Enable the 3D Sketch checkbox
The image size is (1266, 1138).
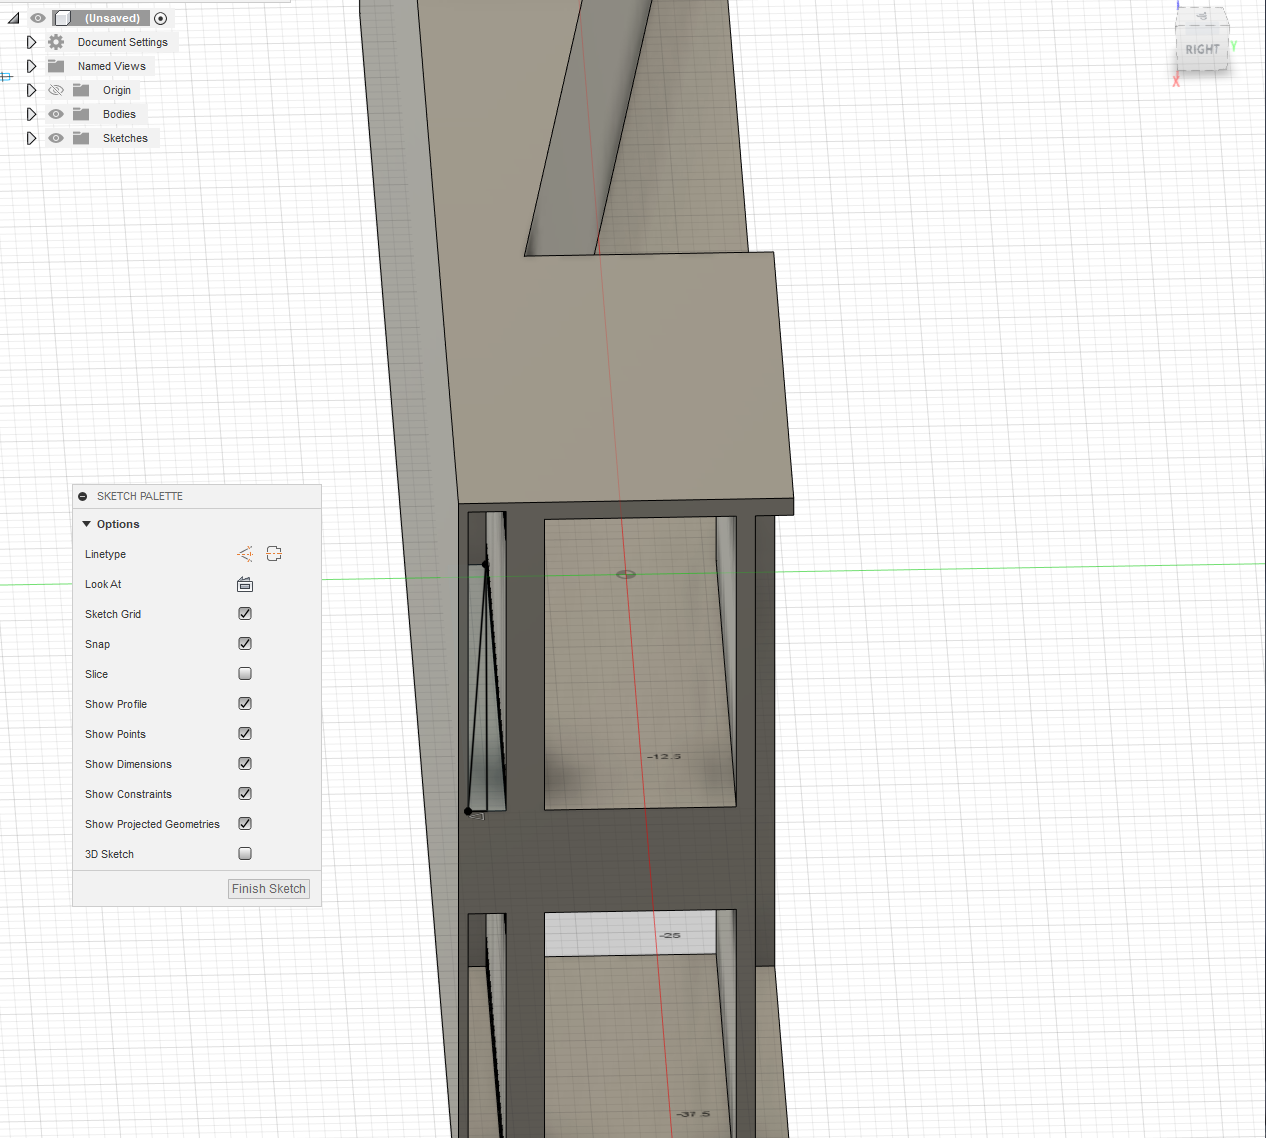tap(245, 854)
